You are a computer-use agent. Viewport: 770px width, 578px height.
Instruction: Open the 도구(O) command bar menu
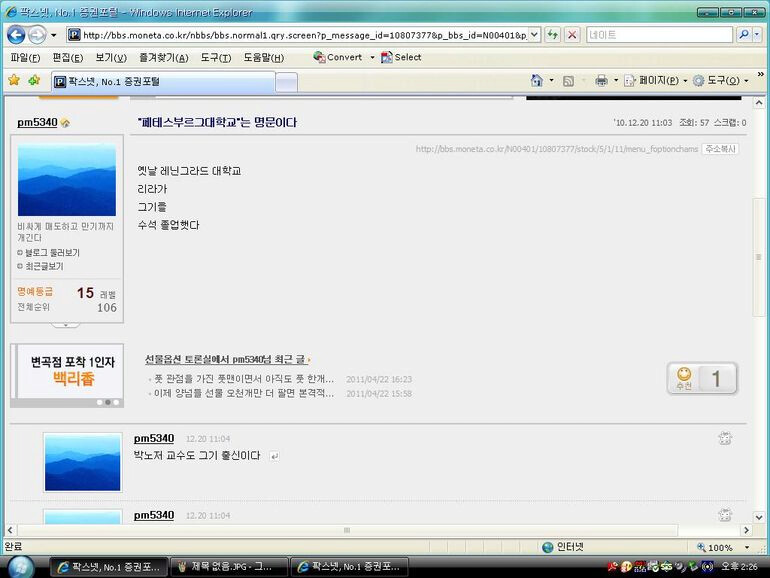tap(721, 81)
